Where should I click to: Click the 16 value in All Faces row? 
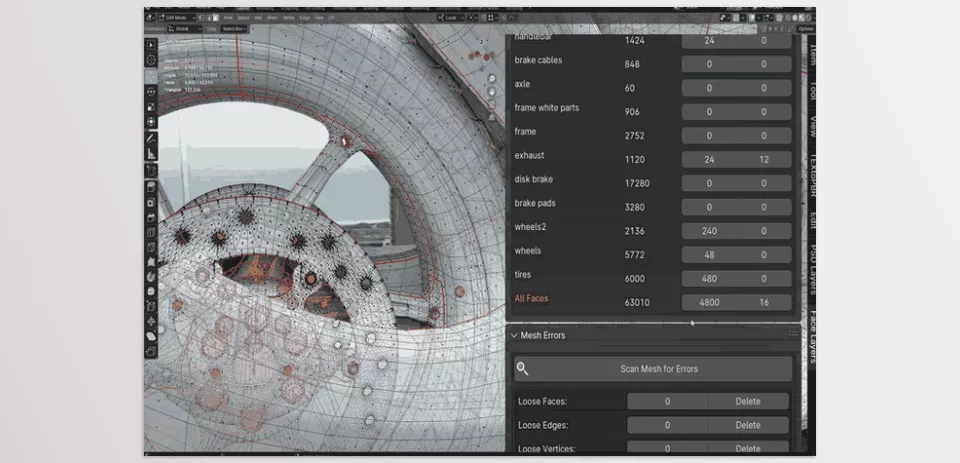pos(764,302)
